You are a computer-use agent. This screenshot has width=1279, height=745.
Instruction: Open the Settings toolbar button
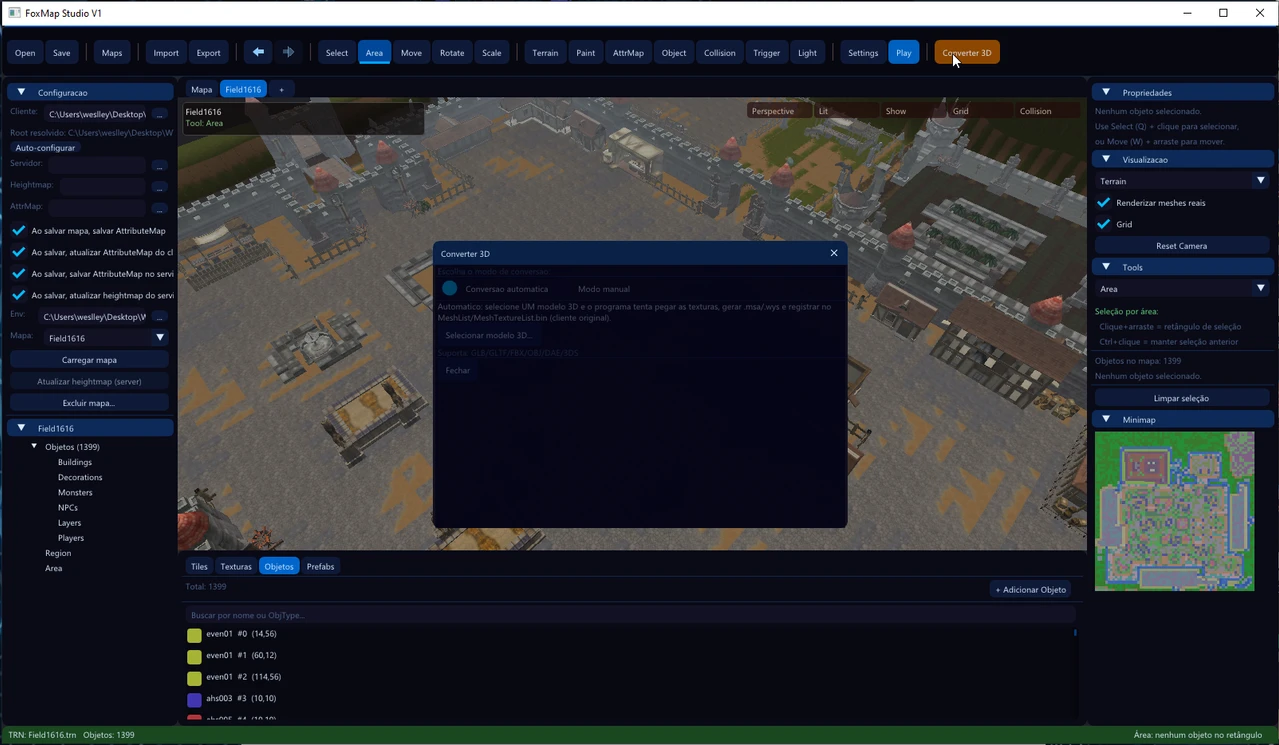[x=863, y=53]
